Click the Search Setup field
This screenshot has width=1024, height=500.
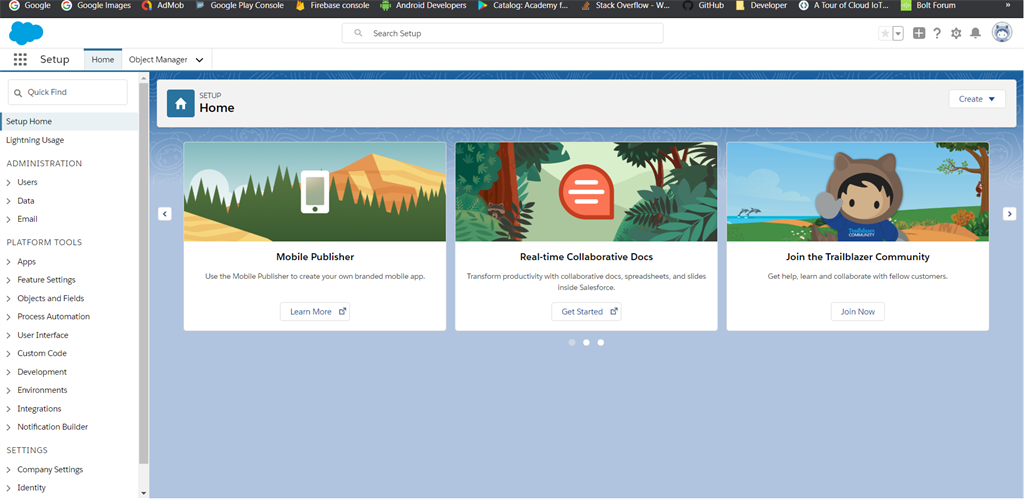502,33
